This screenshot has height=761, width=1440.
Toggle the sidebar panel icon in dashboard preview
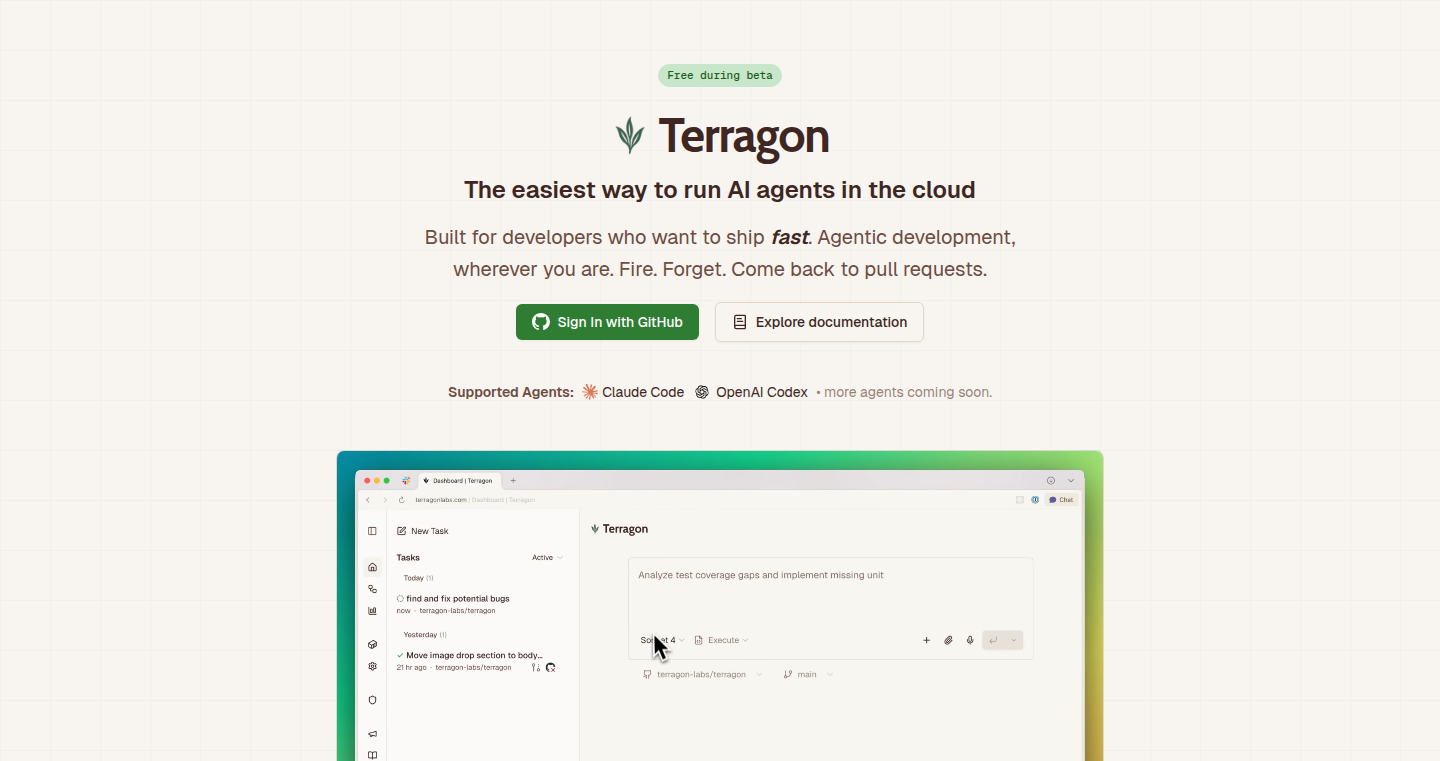click(x=372, y=531)
